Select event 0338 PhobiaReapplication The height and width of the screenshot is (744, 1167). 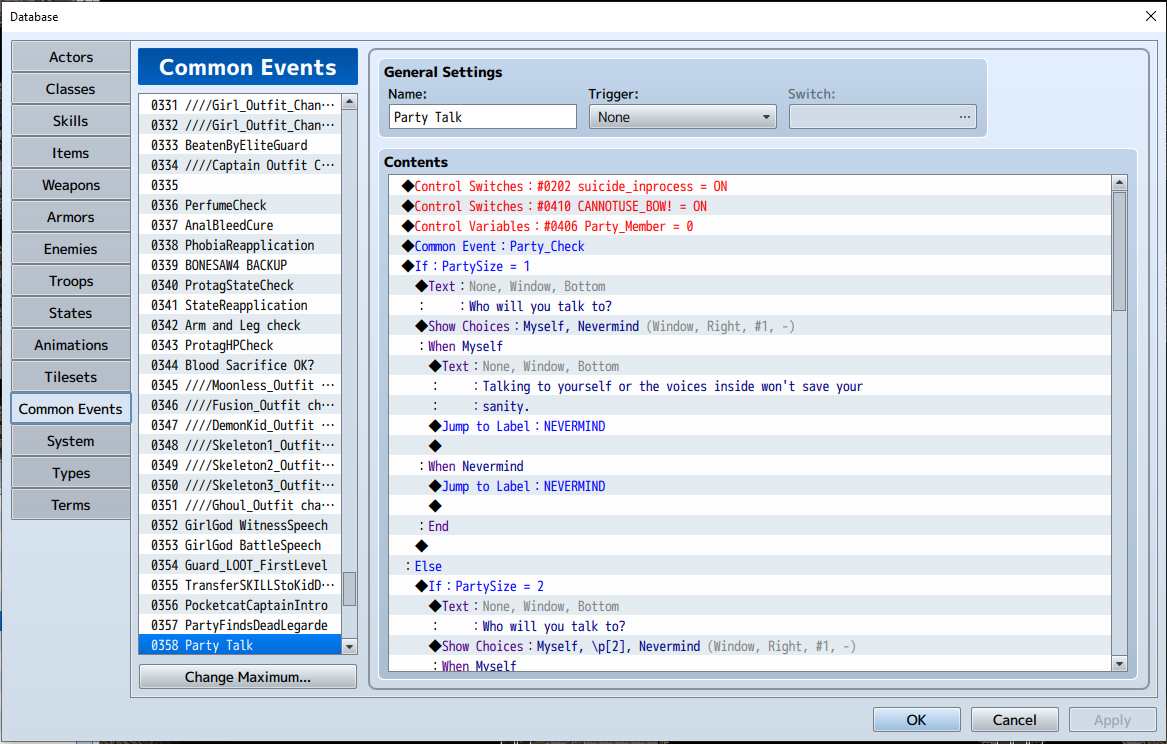click(240, 246)
